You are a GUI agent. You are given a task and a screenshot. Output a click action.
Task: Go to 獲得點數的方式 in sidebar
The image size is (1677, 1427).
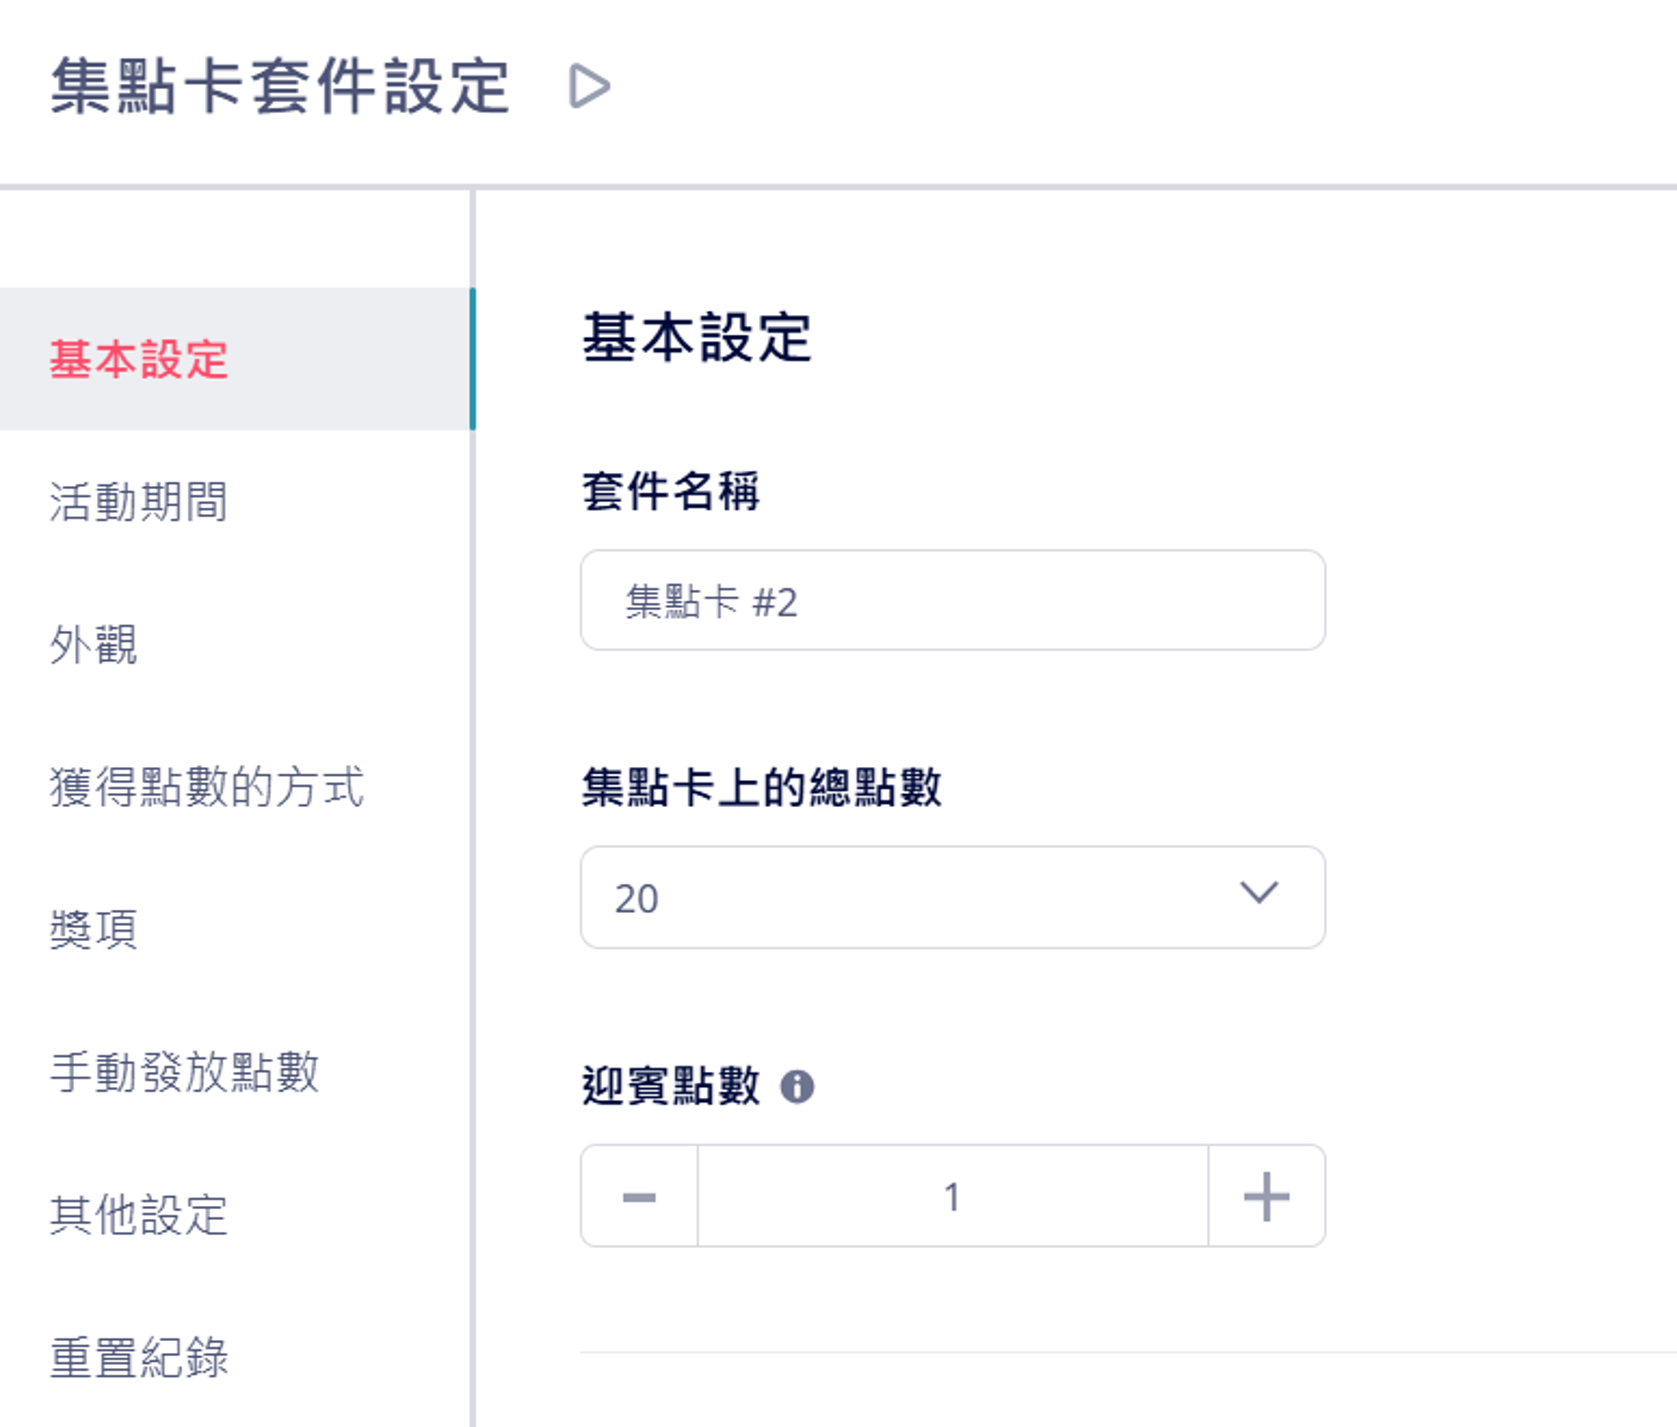tap(207, 787)
